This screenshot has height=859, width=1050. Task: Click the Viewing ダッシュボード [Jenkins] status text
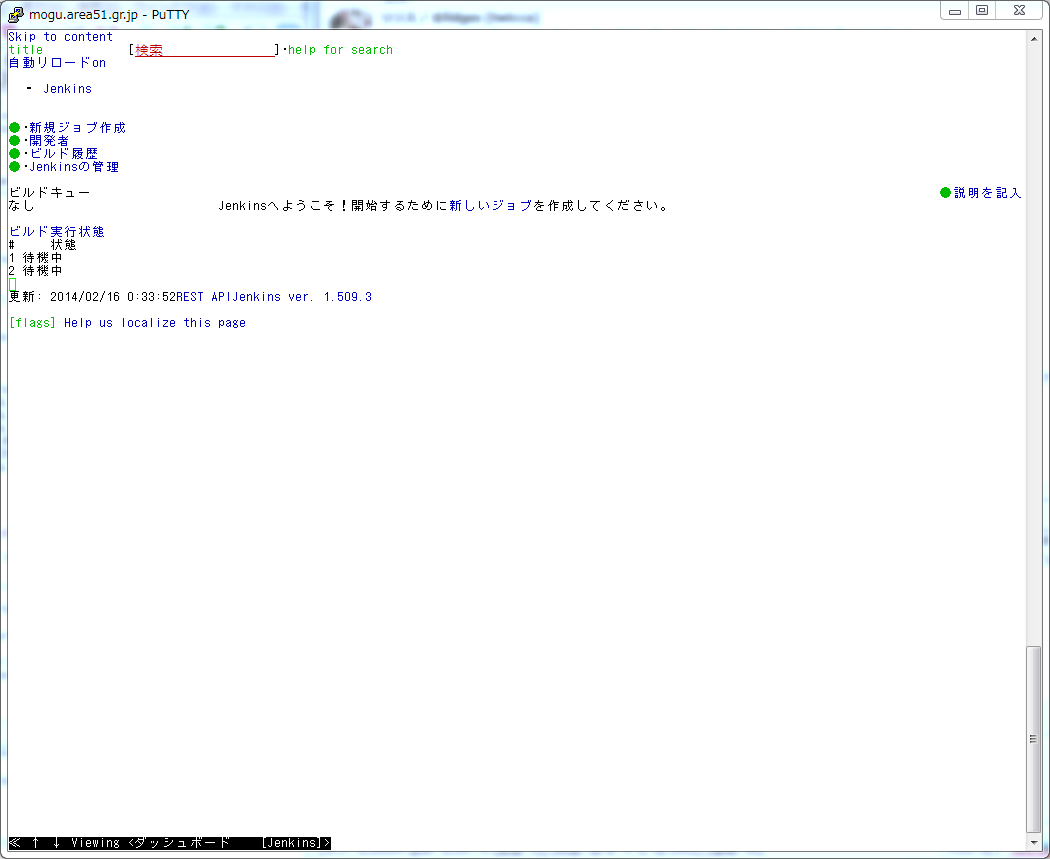201,843
